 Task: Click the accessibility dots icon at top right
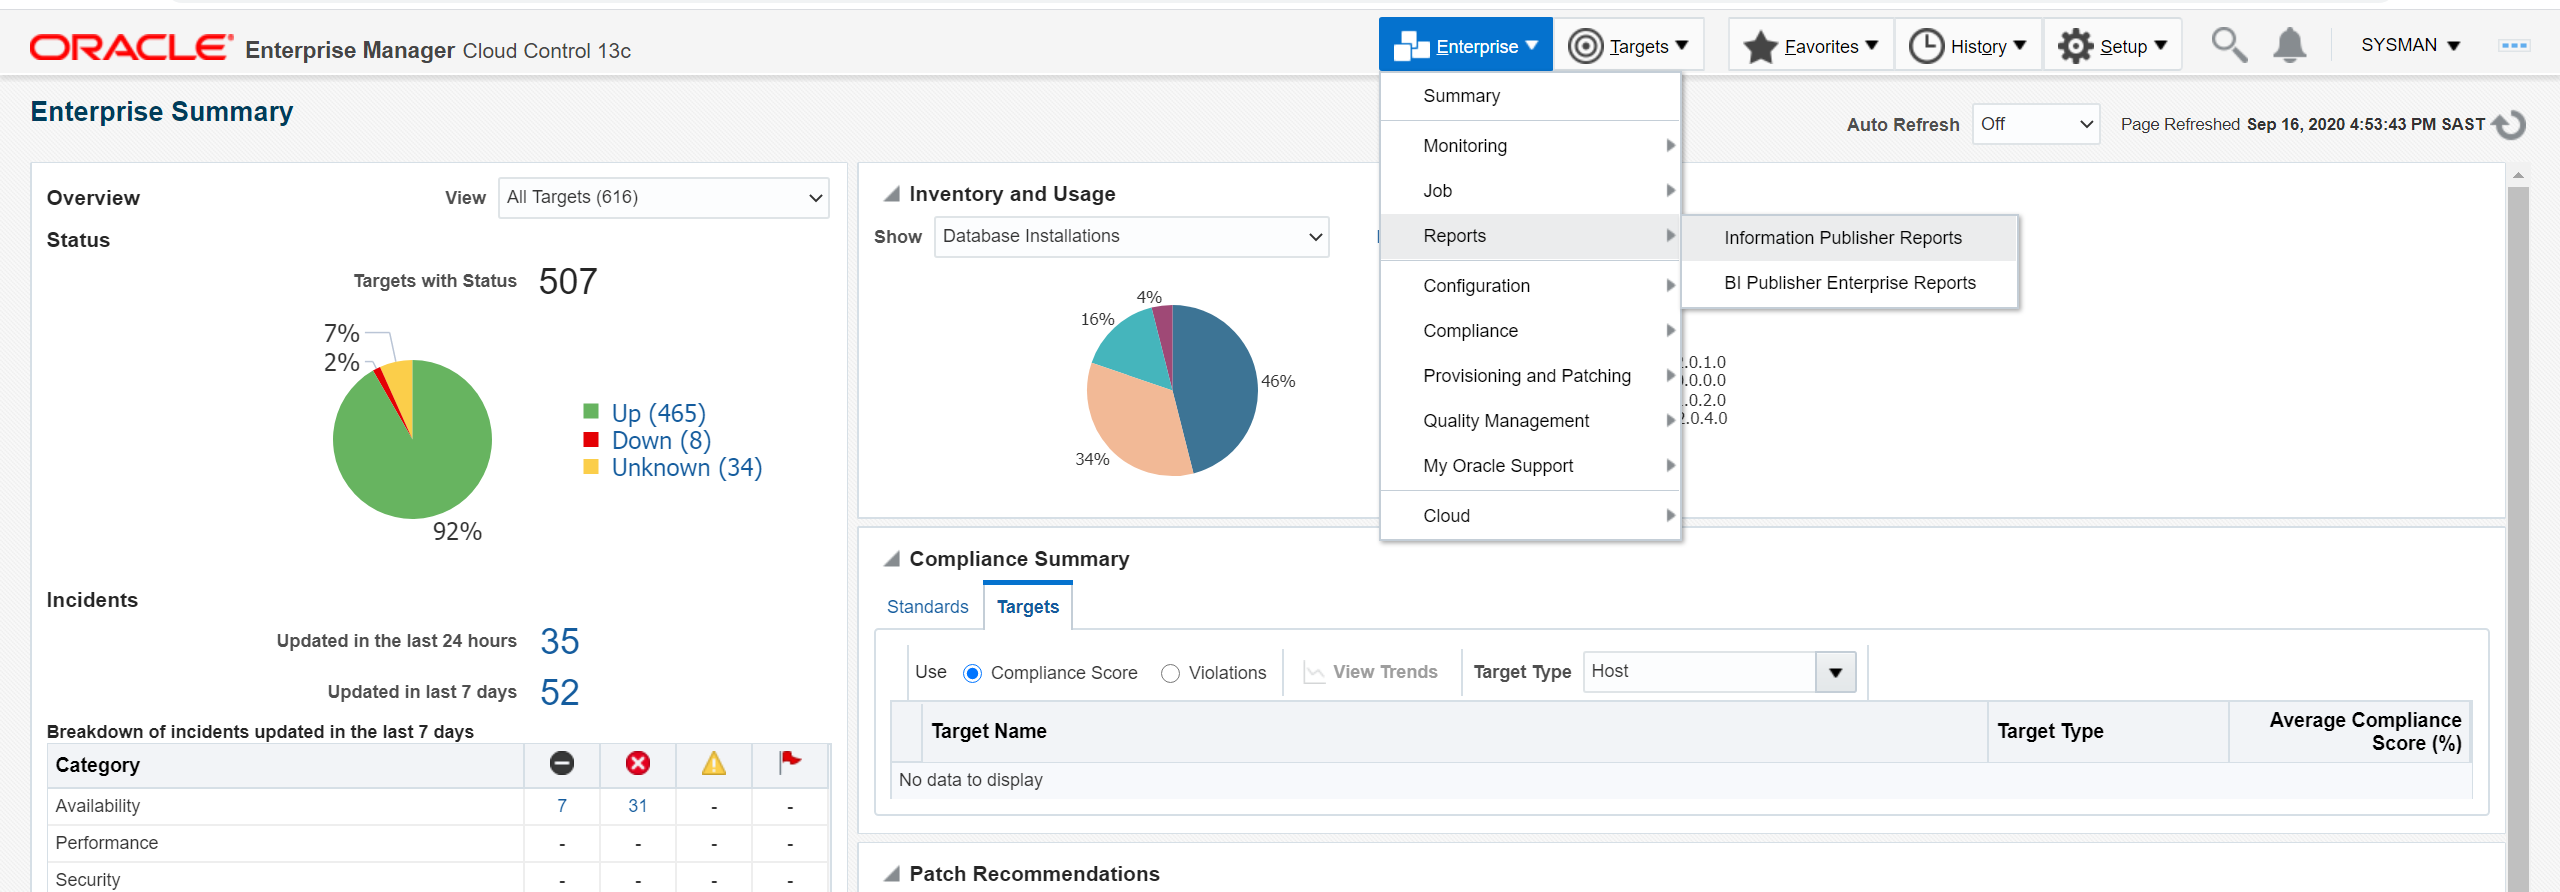pos(2513,45)
